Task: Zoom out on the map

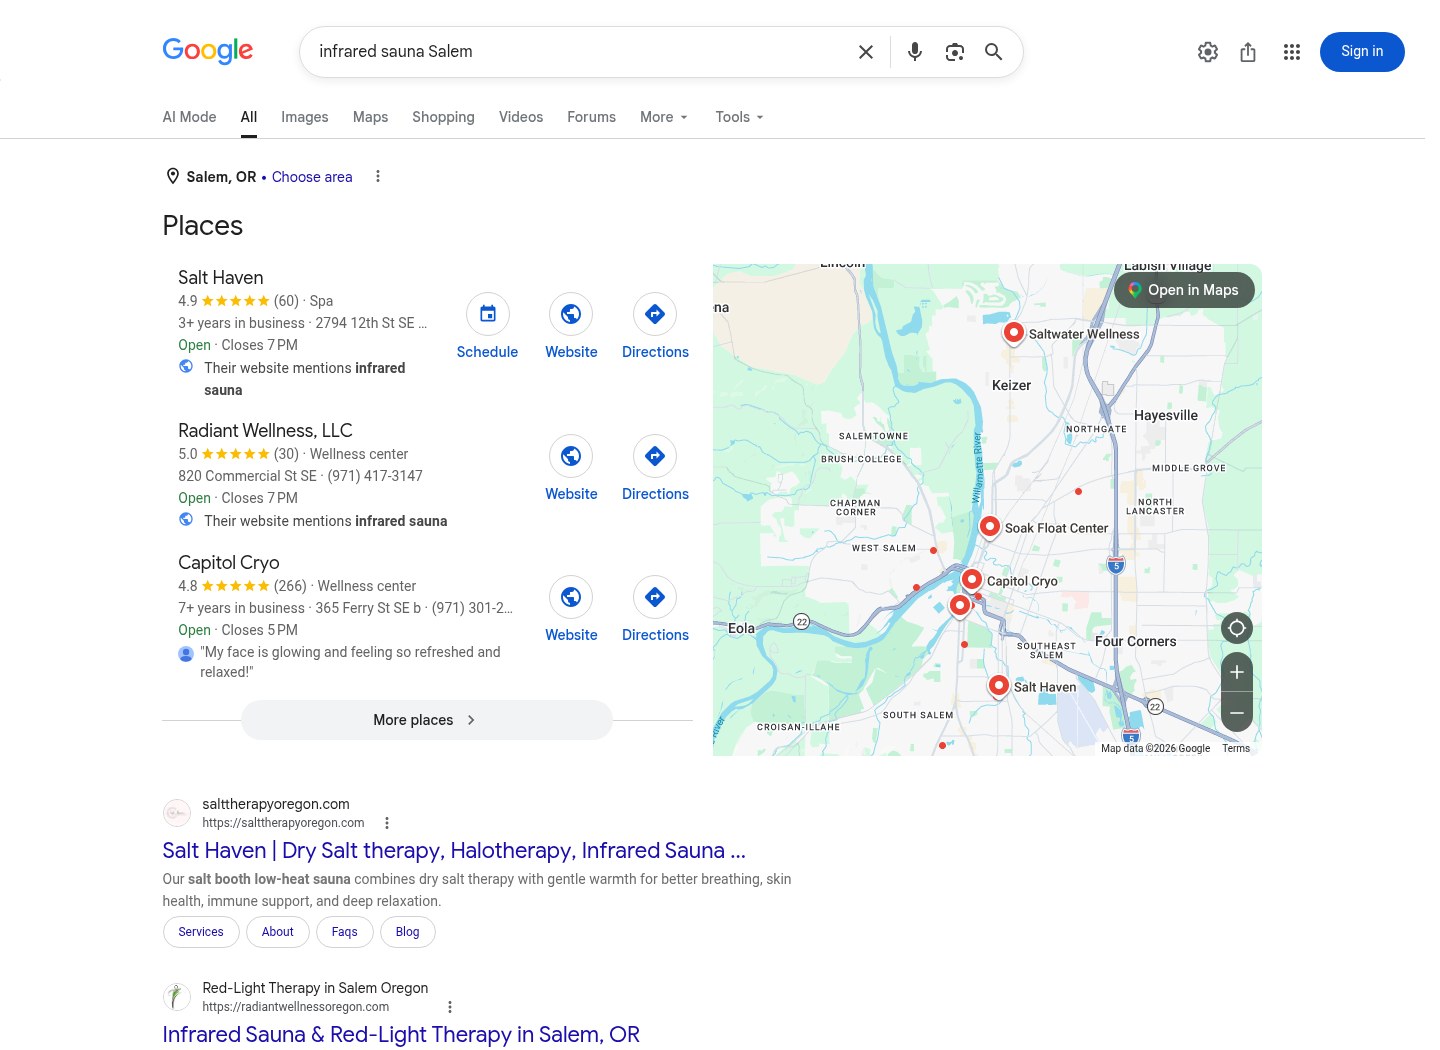Action: 1237,712
